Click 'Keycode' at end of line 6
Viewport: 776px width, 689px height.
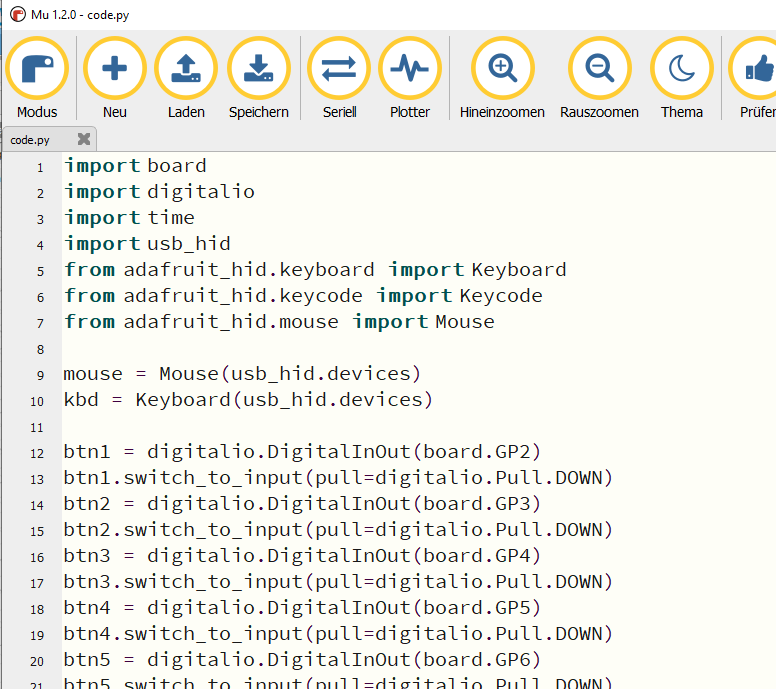point(501,296)
